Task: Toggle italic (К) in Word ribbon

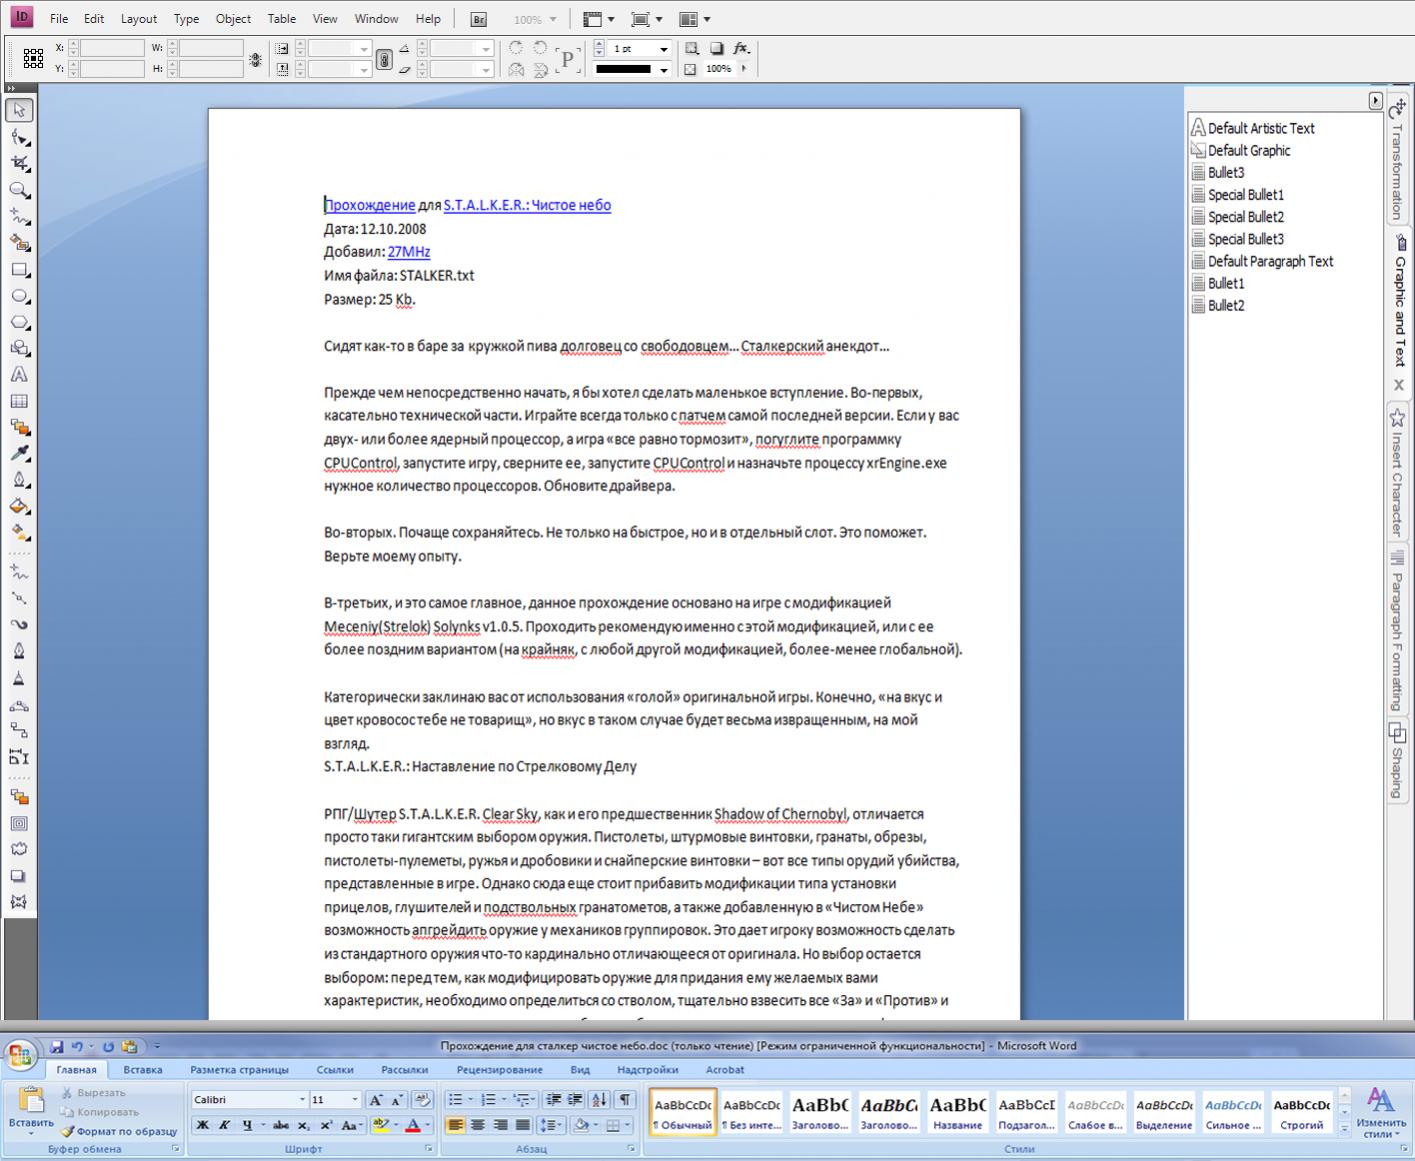Action: click(x=224, y=1125)
